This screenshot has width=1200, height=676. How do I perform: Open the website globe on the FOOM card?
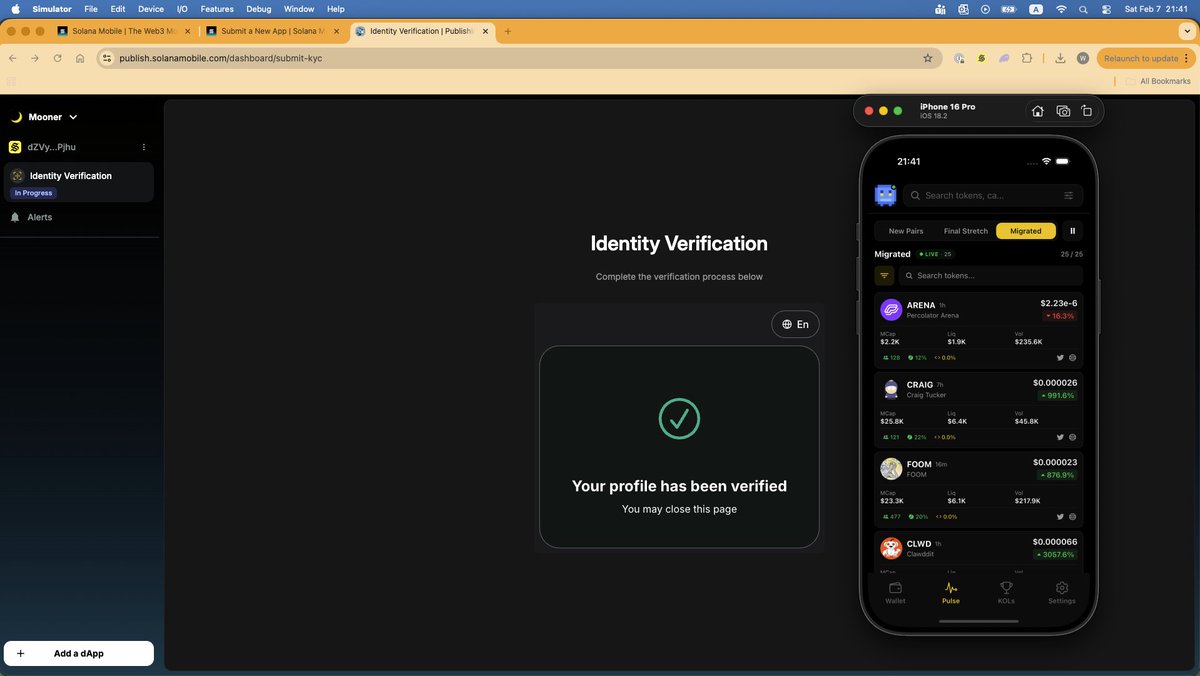pos(1073,517)
